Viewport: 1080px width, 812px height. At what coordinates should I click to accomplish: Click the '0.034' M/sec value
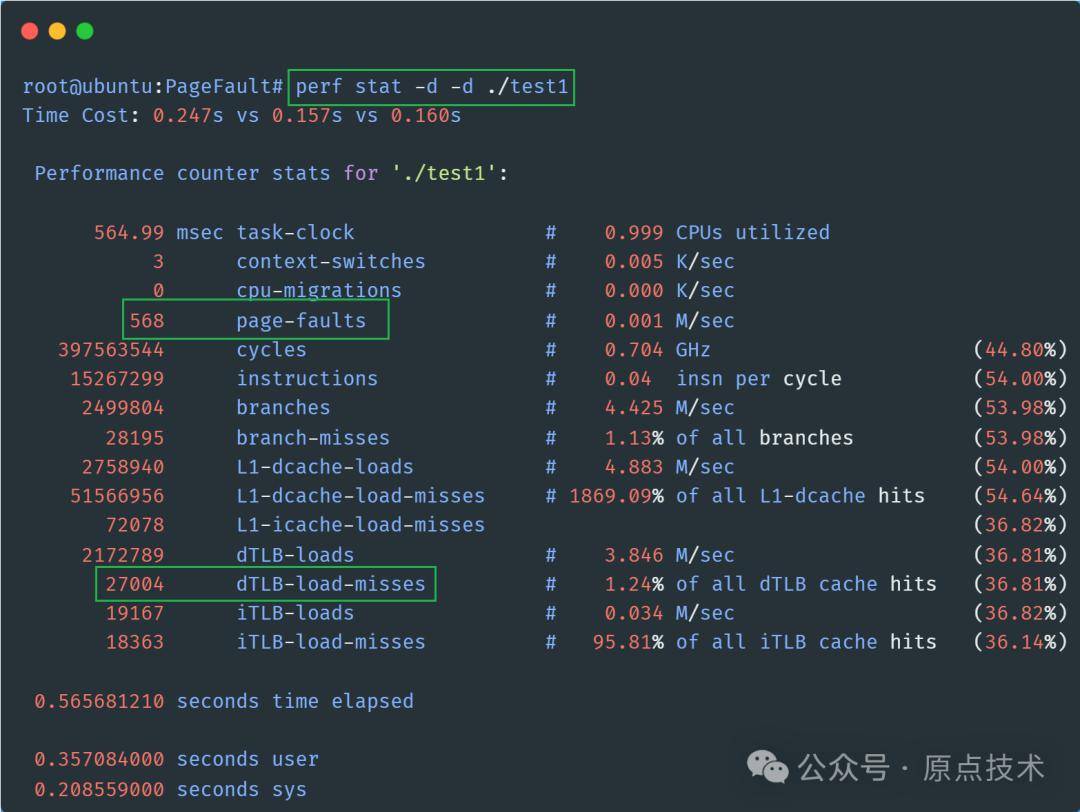point(634,612)
